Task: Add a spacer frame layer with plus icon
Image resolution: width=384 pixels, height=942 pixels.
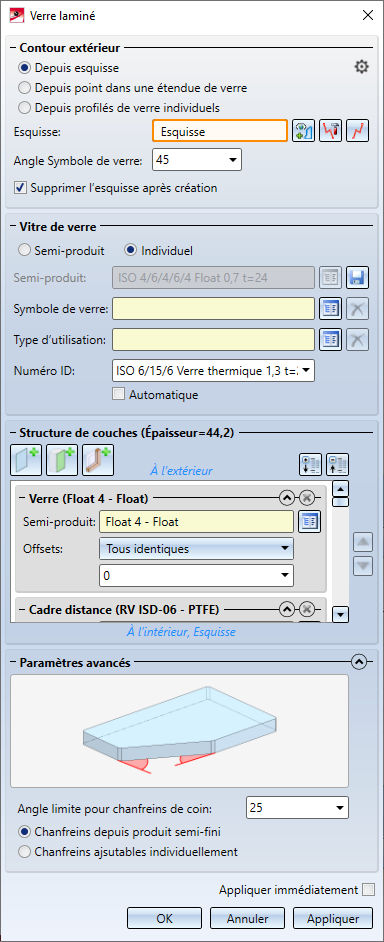Action: click(x=98, y=461)
